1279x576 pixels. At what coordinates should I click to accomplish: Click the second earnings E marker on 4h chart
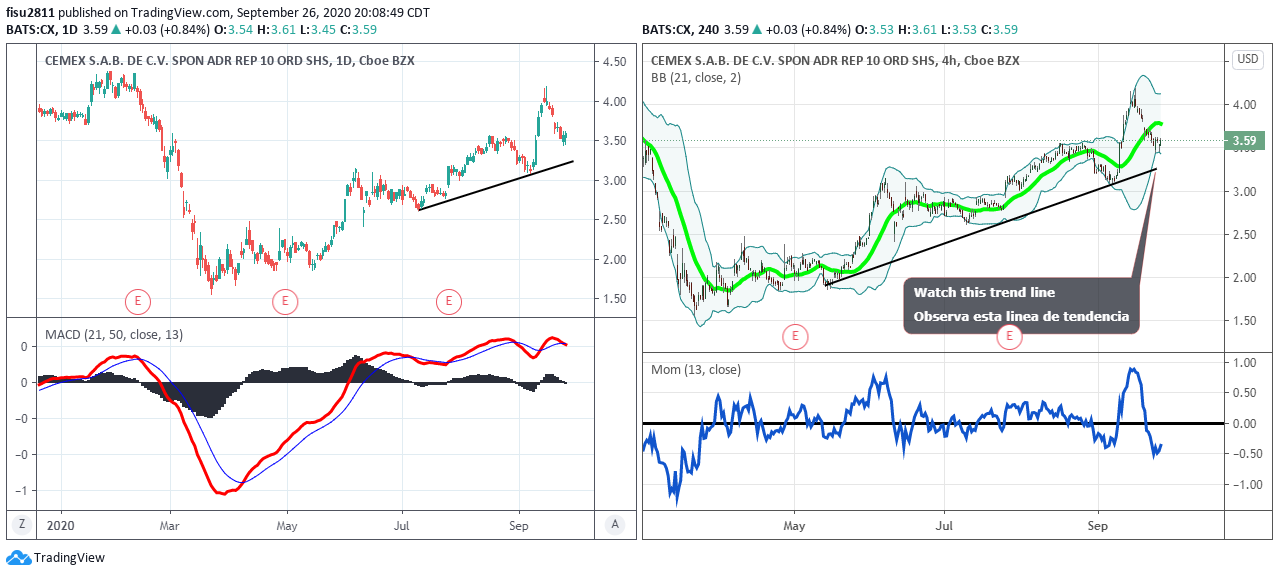[x=1009, y=337]
